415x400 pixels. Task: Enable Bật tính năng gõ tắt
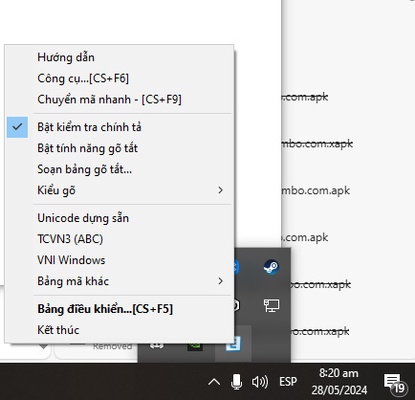(119, 148)
